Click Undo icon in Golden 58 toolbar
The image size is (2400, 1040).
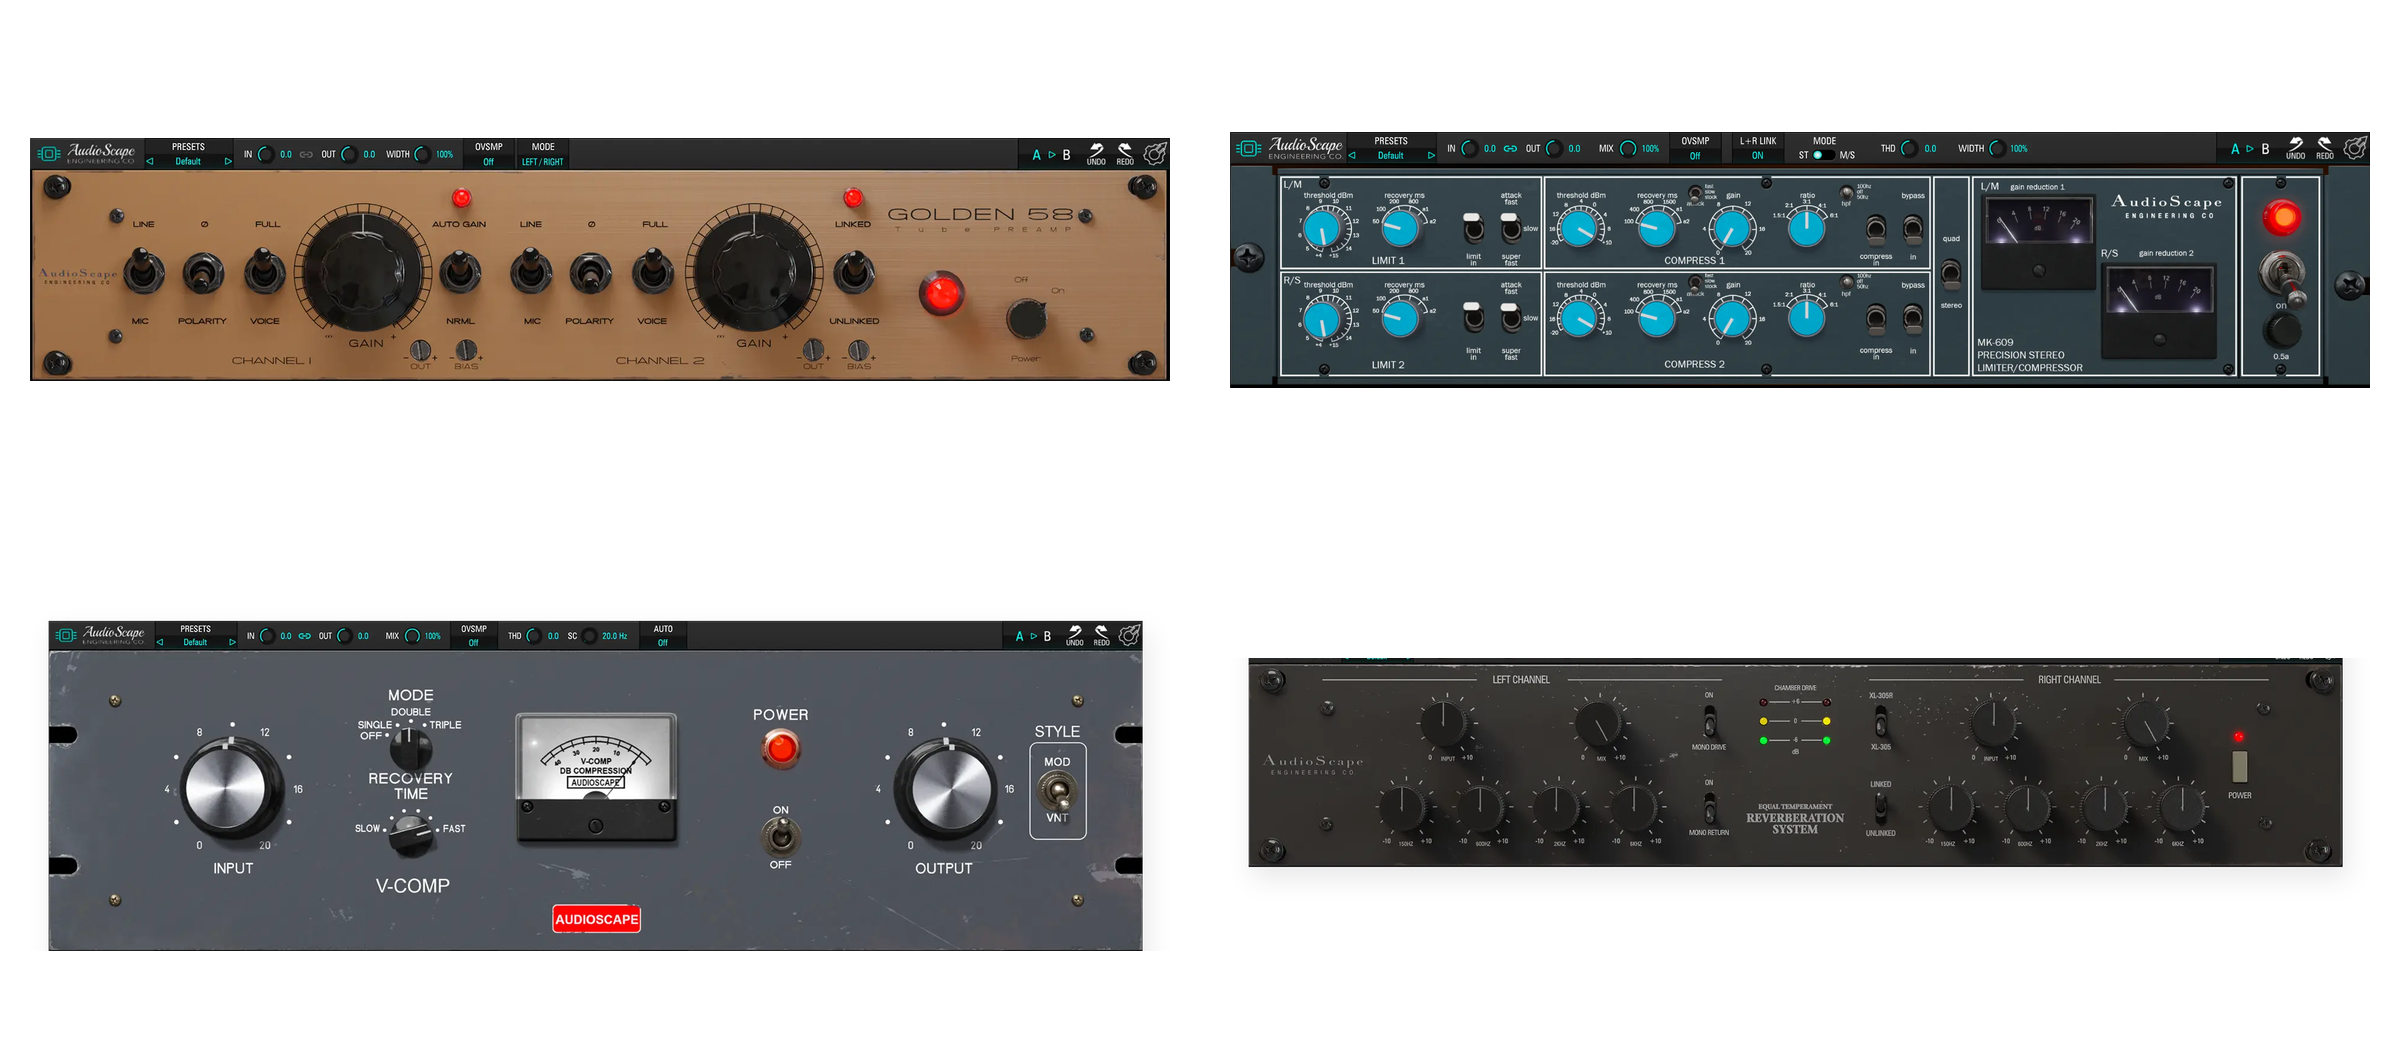(x=1096, y=153)
